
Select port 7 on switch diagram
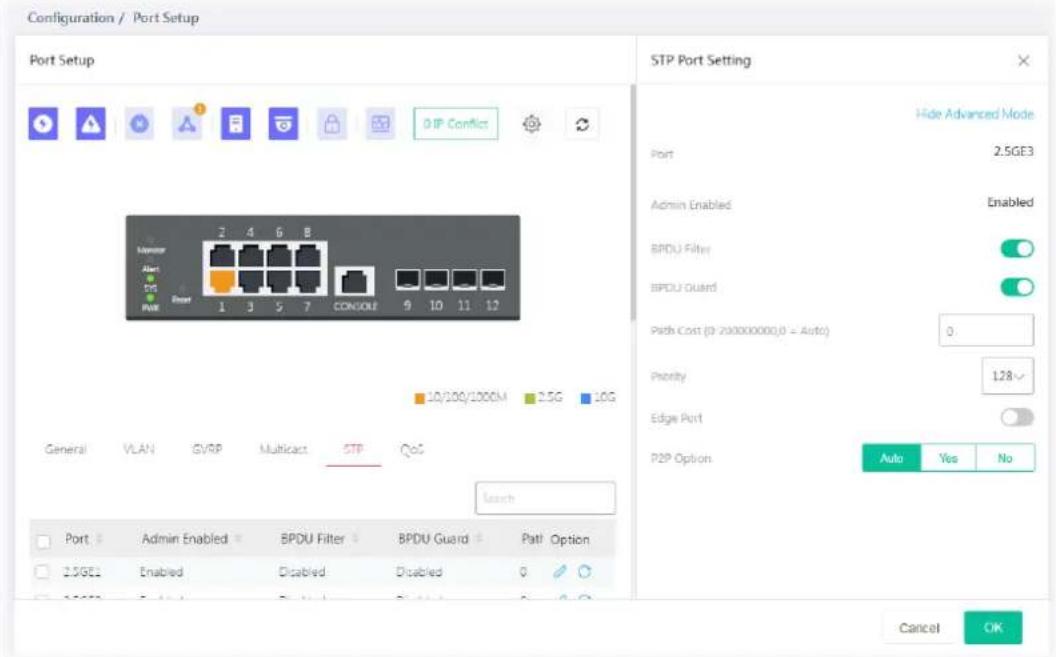307,281
